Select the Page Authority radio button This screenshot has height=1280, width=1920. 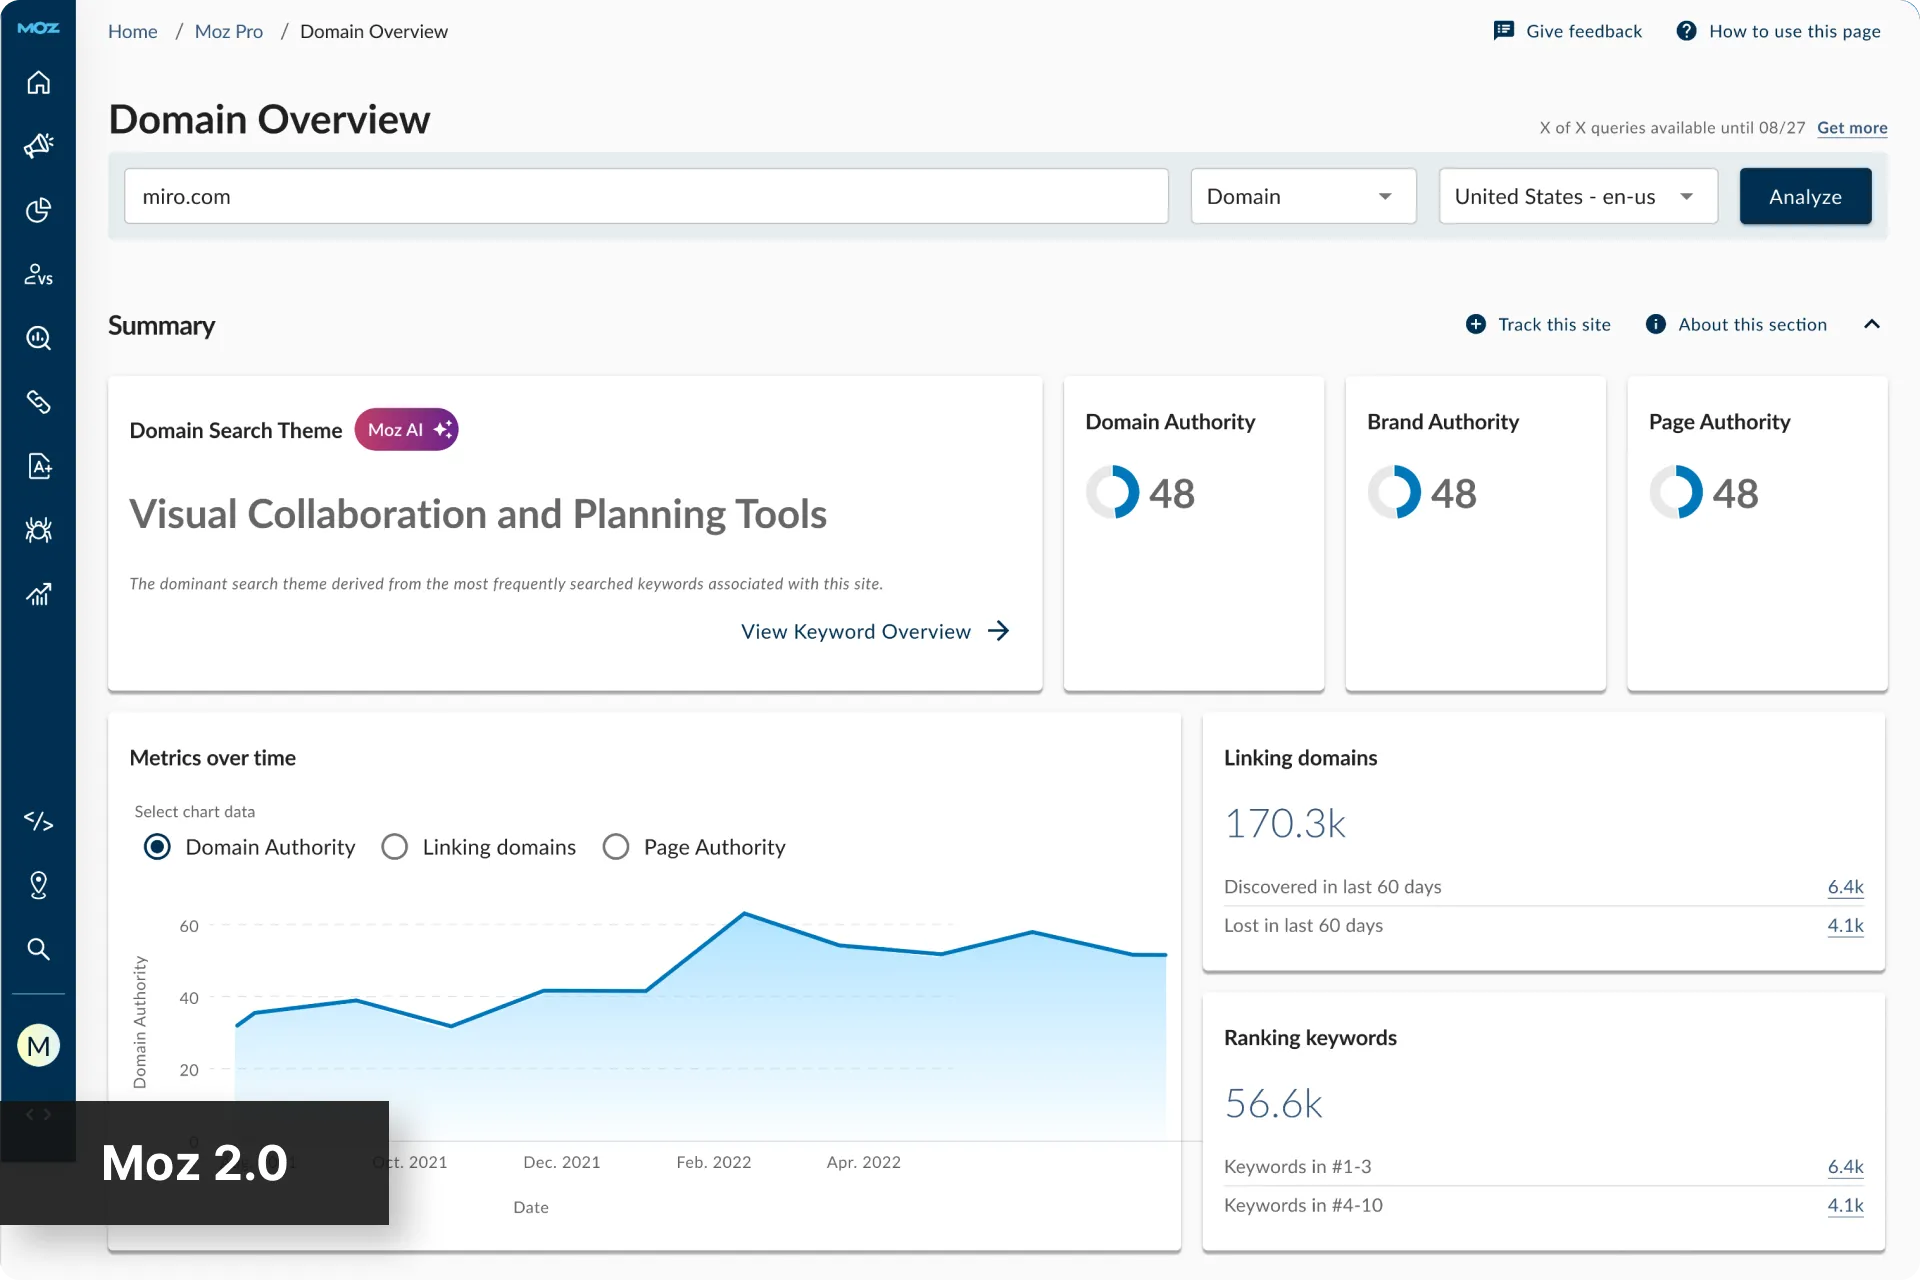tap(616, 847)
